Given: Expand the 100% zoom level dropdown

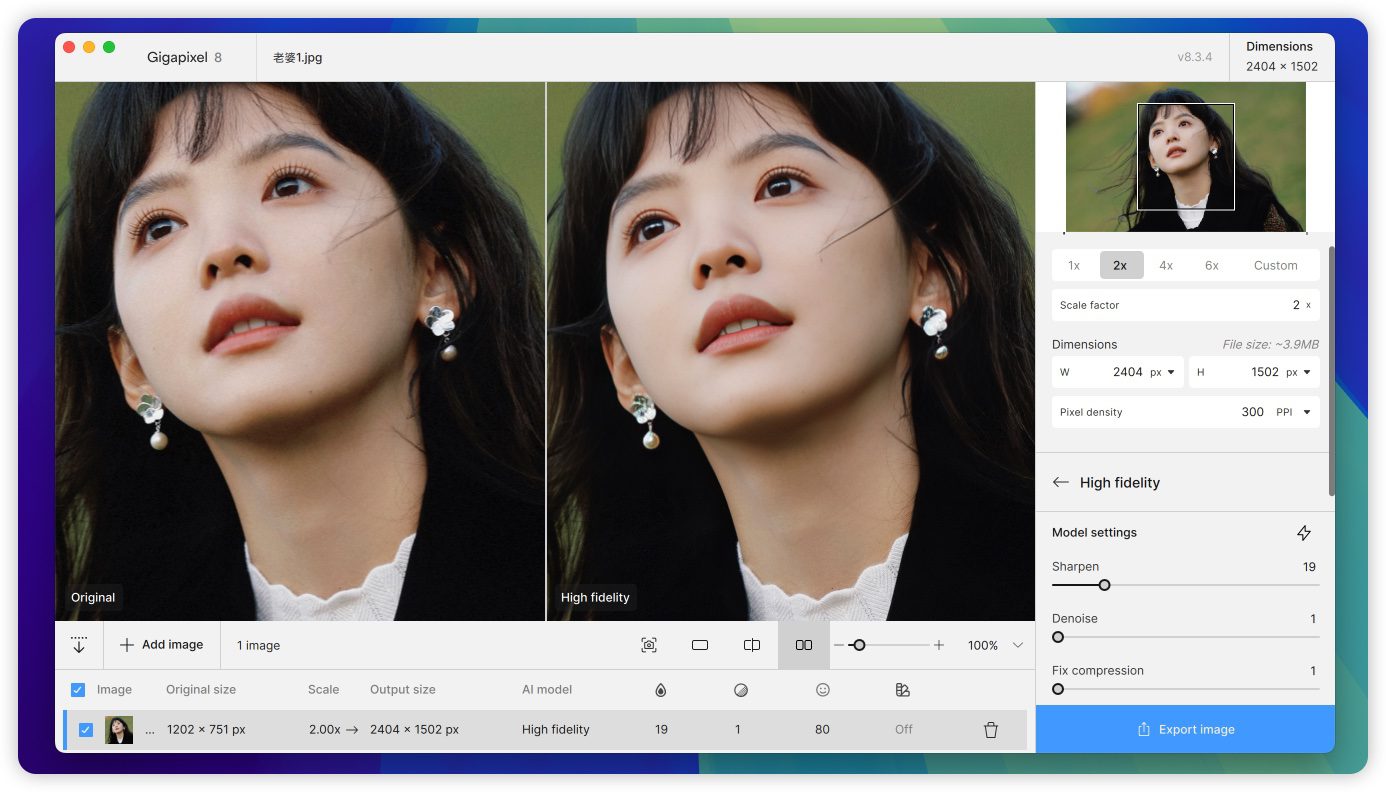Looking at the screenshot, I should (1018, 645).
